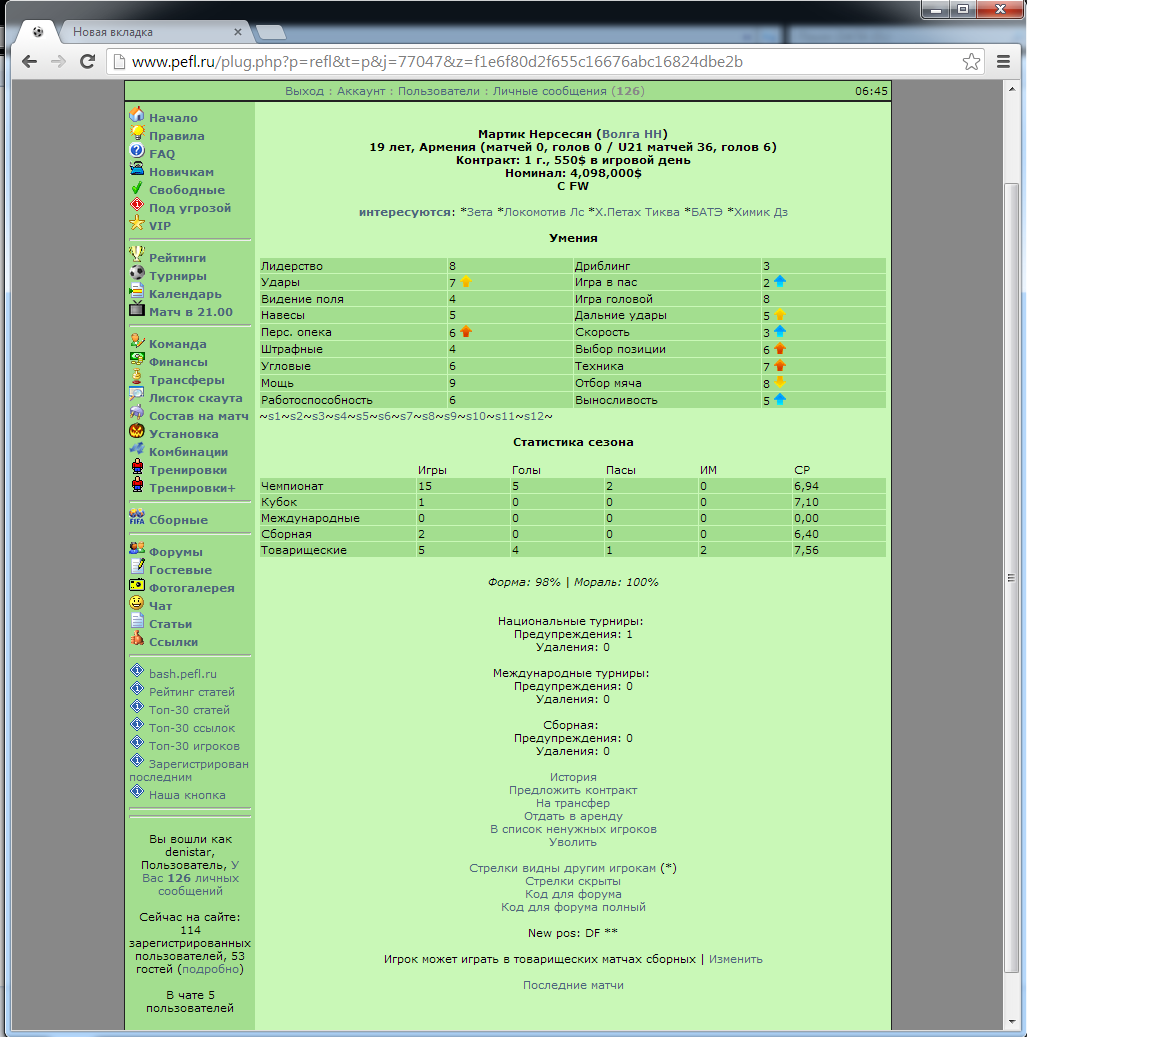Click the Выход link in top bar

point(304,91)
